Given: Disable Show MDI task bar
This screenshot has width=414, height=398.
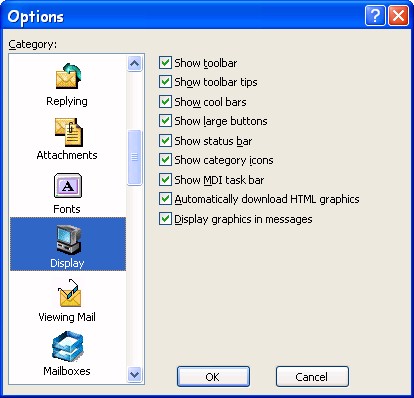Looking at the screenshot, I should coord(165,180).
